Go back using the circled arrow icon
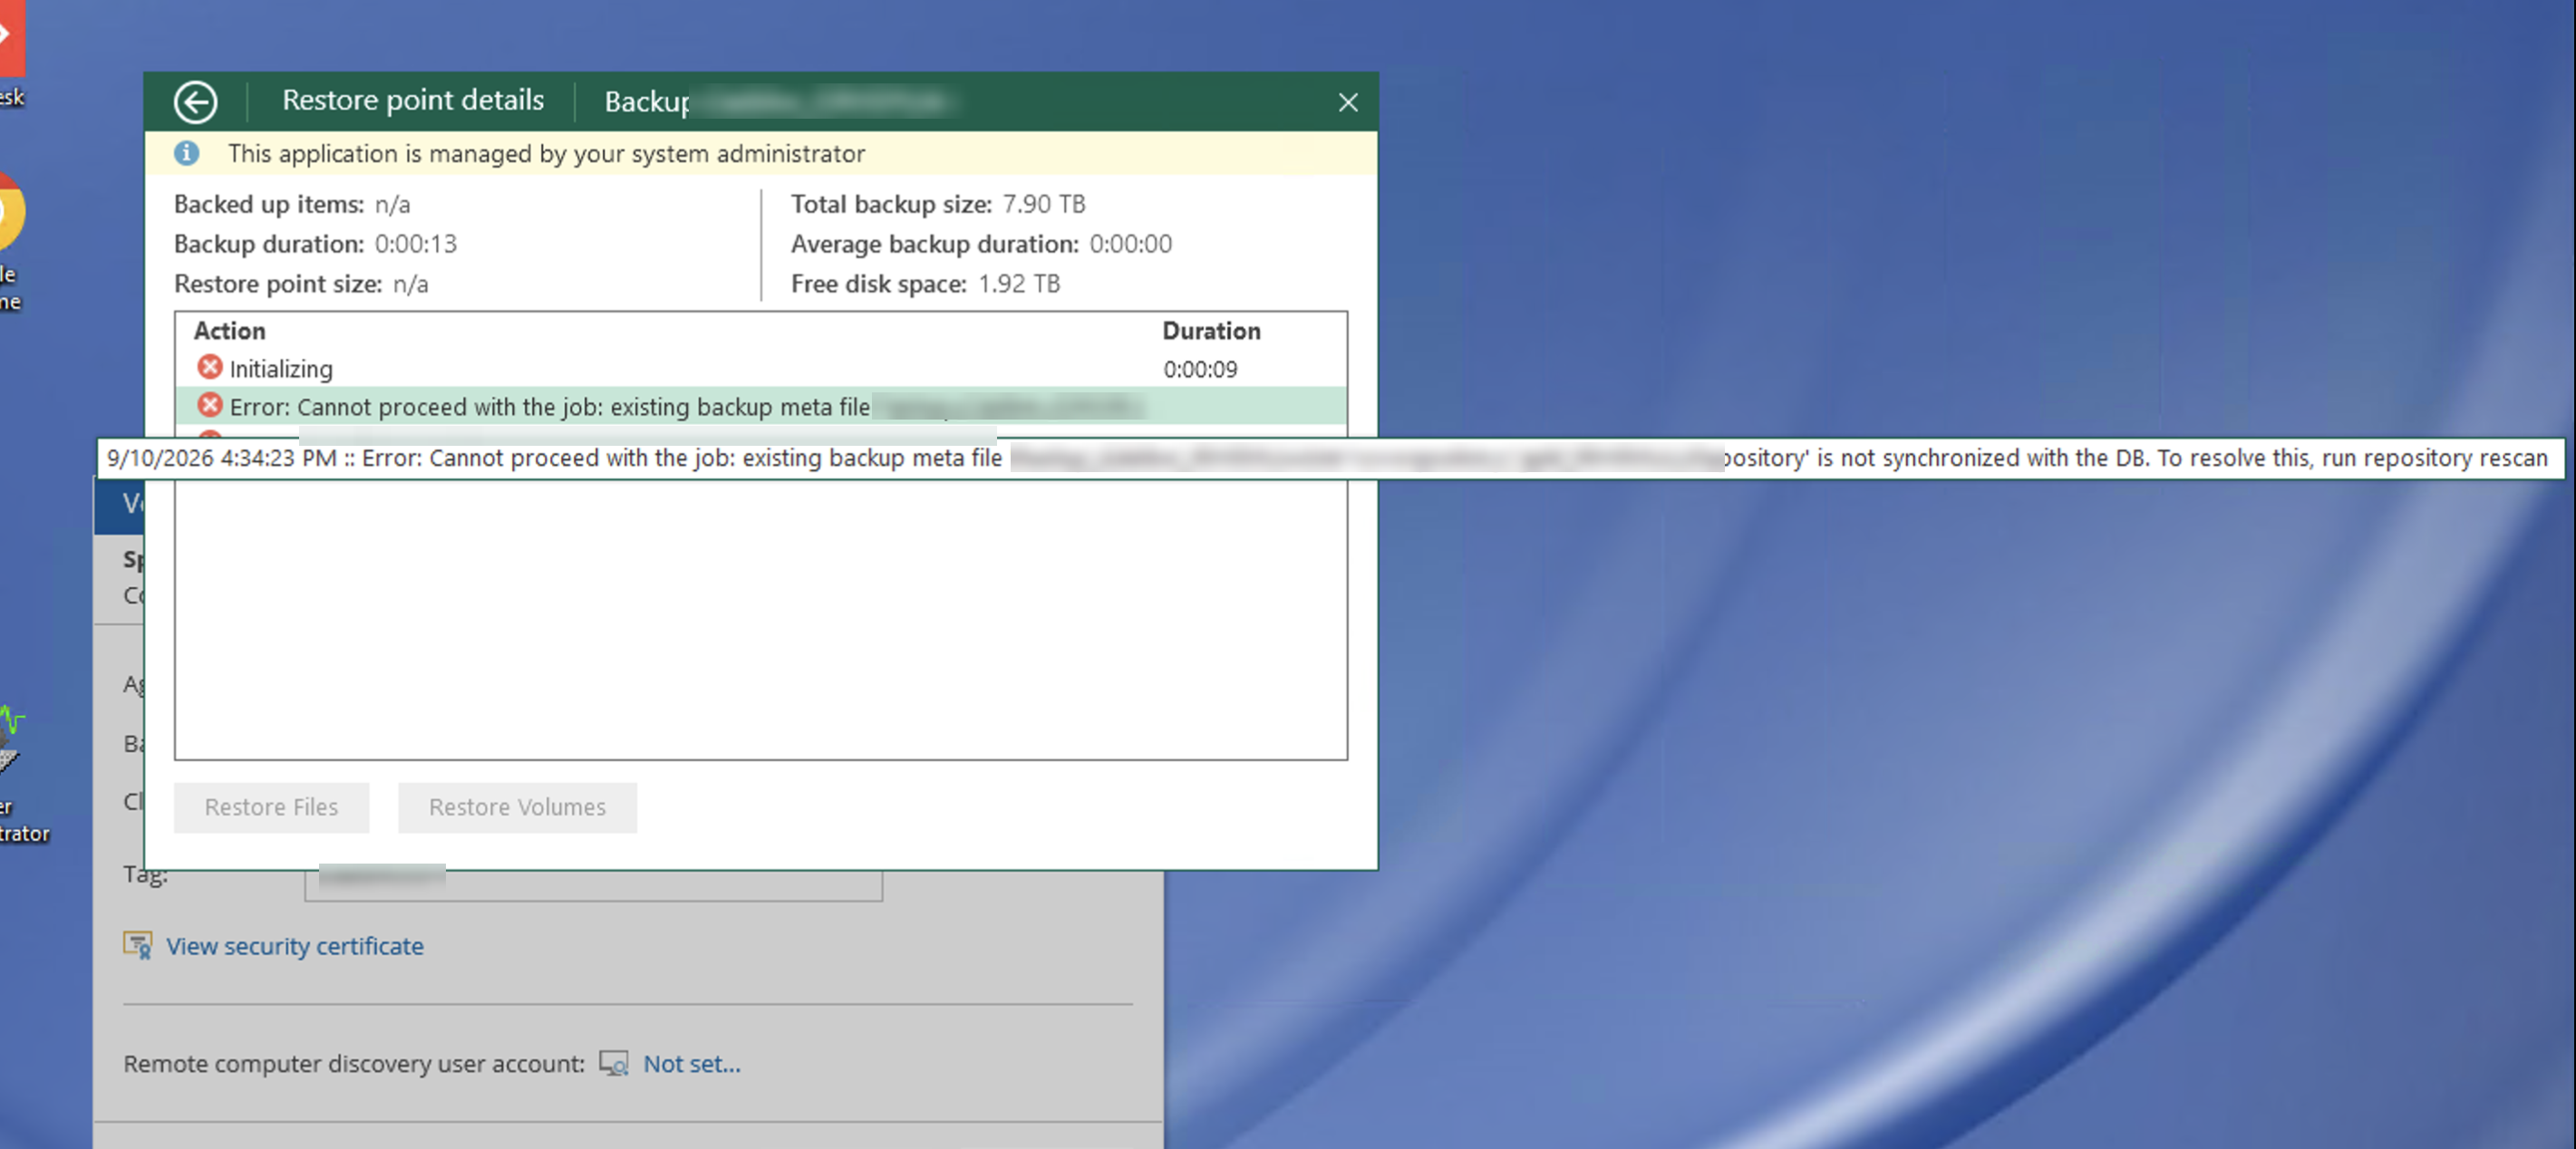This screenshot has height=1149, width=2576. [195, 101]
